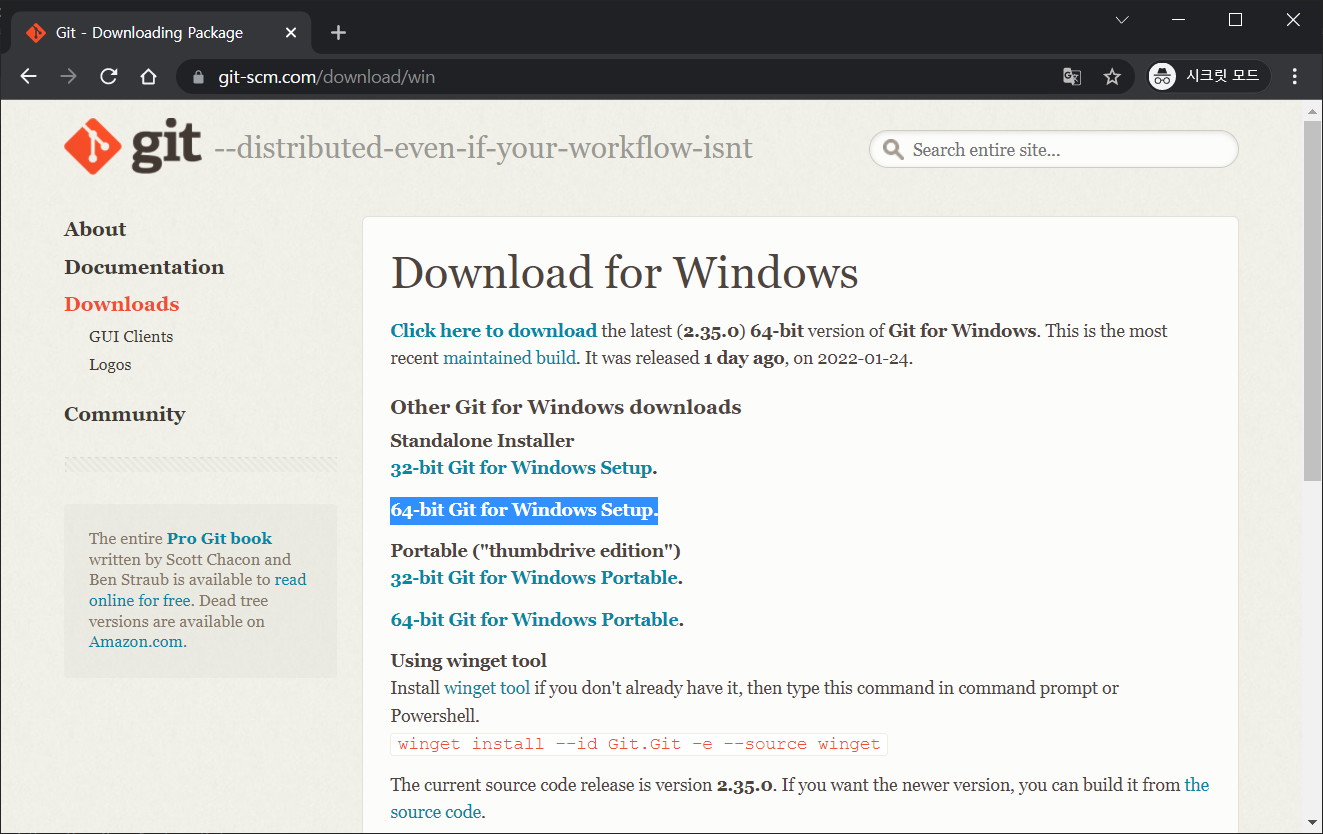The height and width of the screenshot is (834, 1323).
Task: Open the 'maintained build' link
Action: [x=509, y=358]
